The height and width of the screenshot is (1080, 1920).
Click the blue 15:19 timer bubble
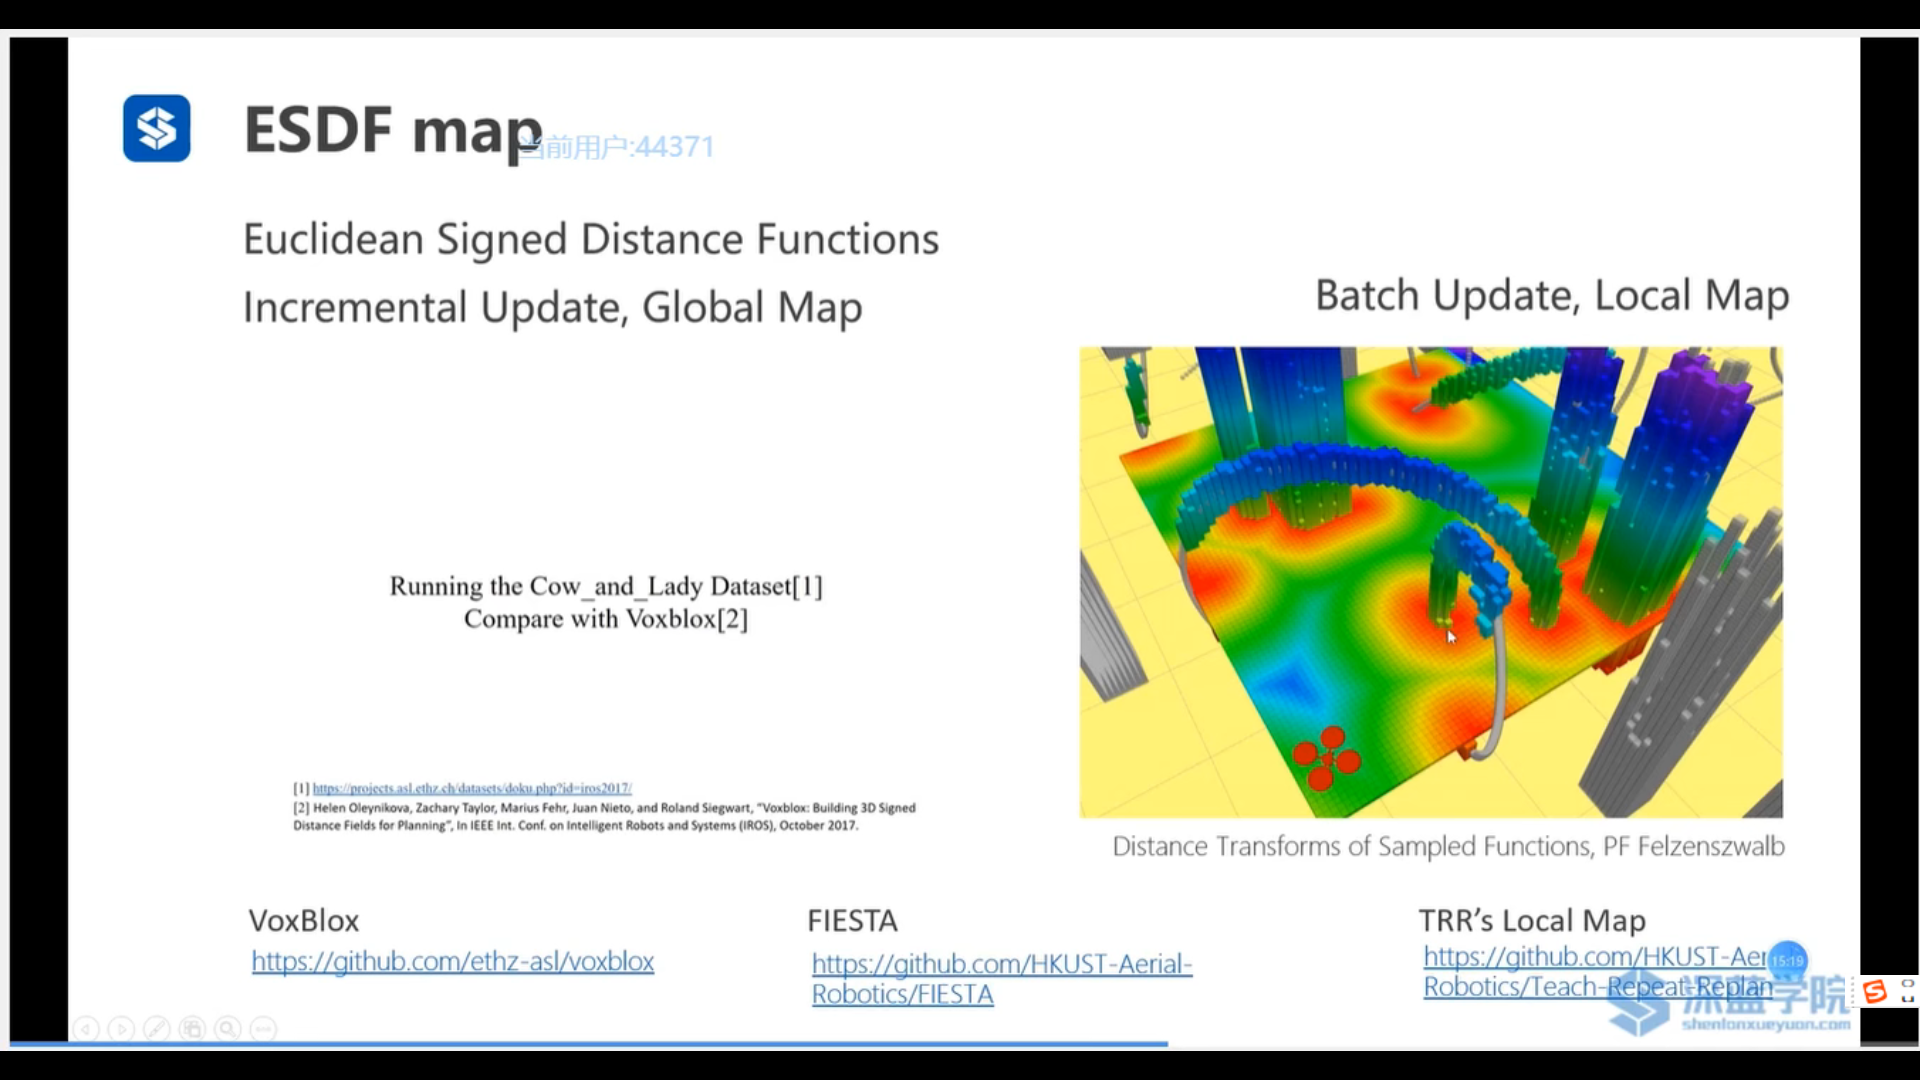[x=1787, y=960]
